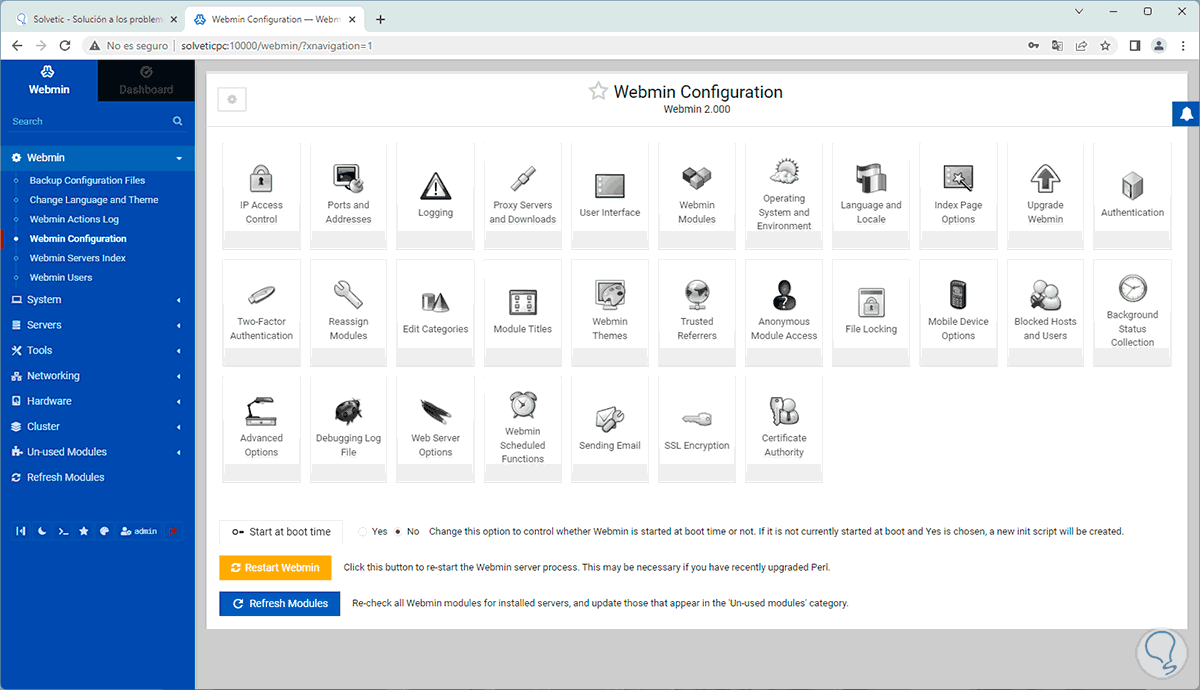Screen dimensions: 1200x690
Task: Collapse the navigation menu sidebar icon
Action: (21, 531)
